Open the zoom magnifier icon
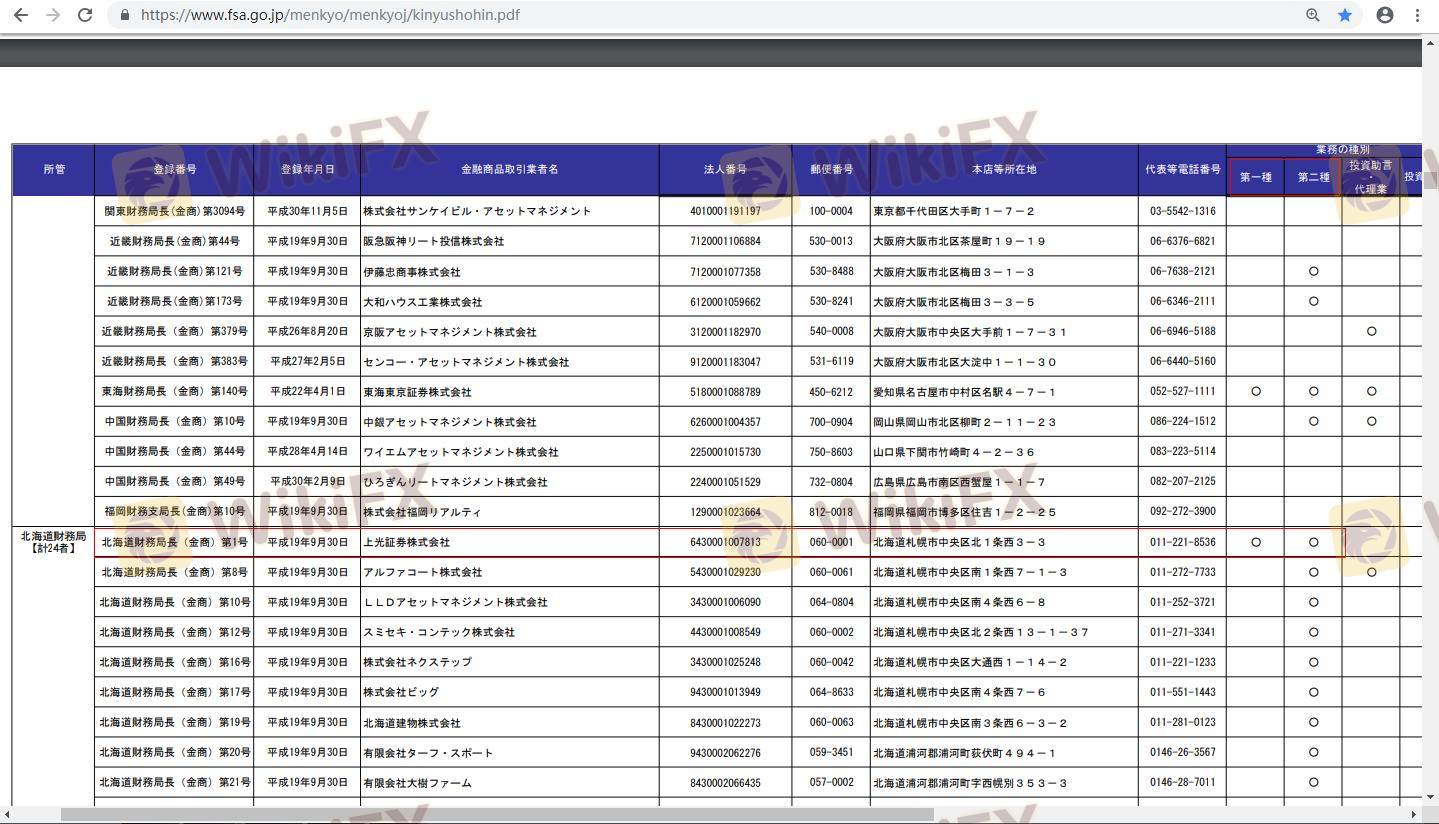Viewport: 1439px width, 824px height. 1313,15
